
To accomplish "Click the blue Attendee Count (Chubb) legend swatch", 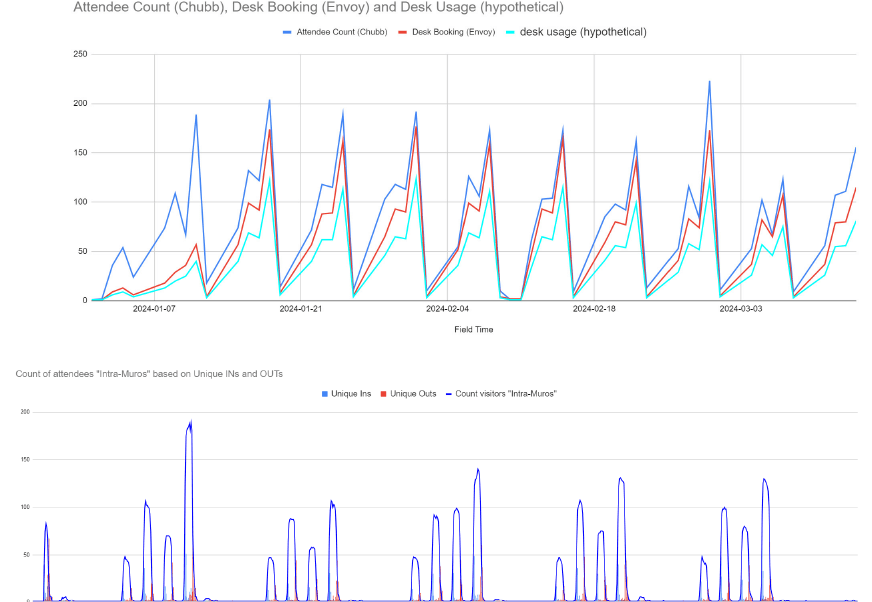I will (x=288, y=32).
